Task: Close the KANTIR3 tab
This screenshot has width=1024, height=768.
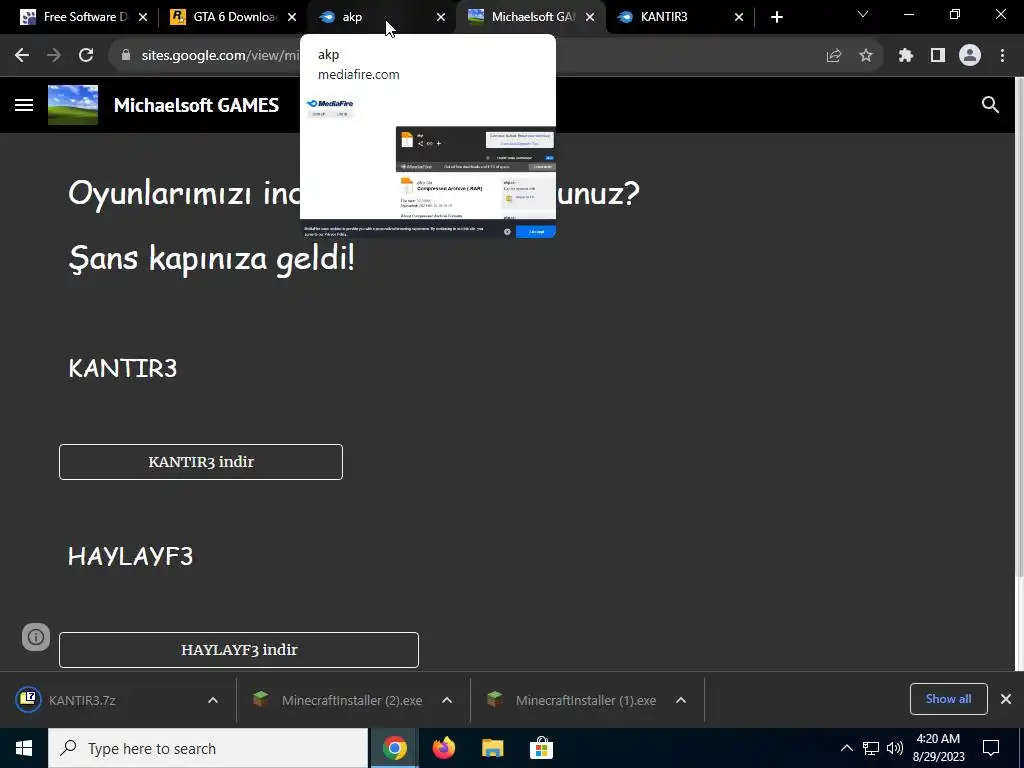Action: pos(739,17)
